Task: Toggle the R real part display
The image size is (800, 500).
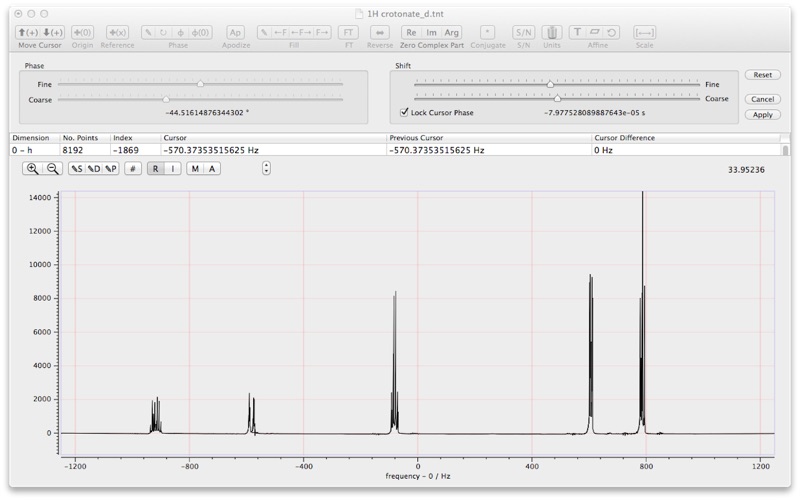Action: click(156, 169)
